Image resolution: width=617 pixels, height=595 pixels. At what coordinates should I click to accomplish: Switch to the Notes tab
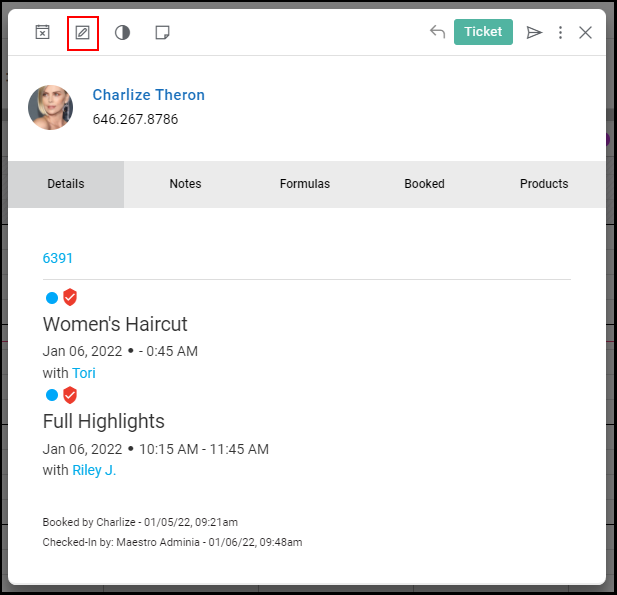(185, 184)
